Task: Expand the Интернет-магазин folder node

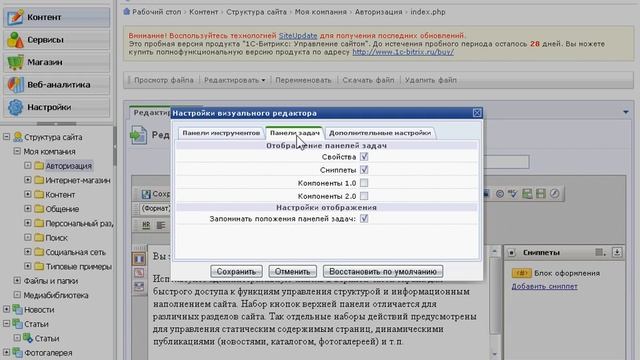Action: (x=28, y=180)
